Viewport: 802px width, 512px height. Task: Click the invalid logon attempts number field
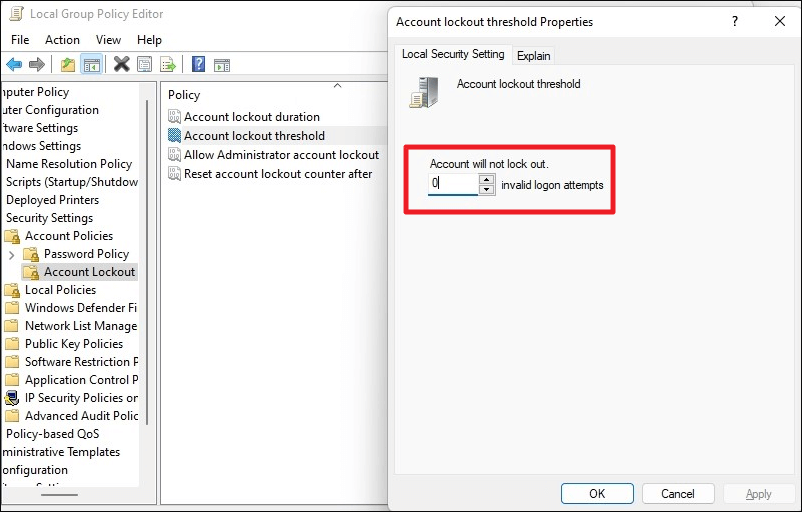[x=453, y=184]
